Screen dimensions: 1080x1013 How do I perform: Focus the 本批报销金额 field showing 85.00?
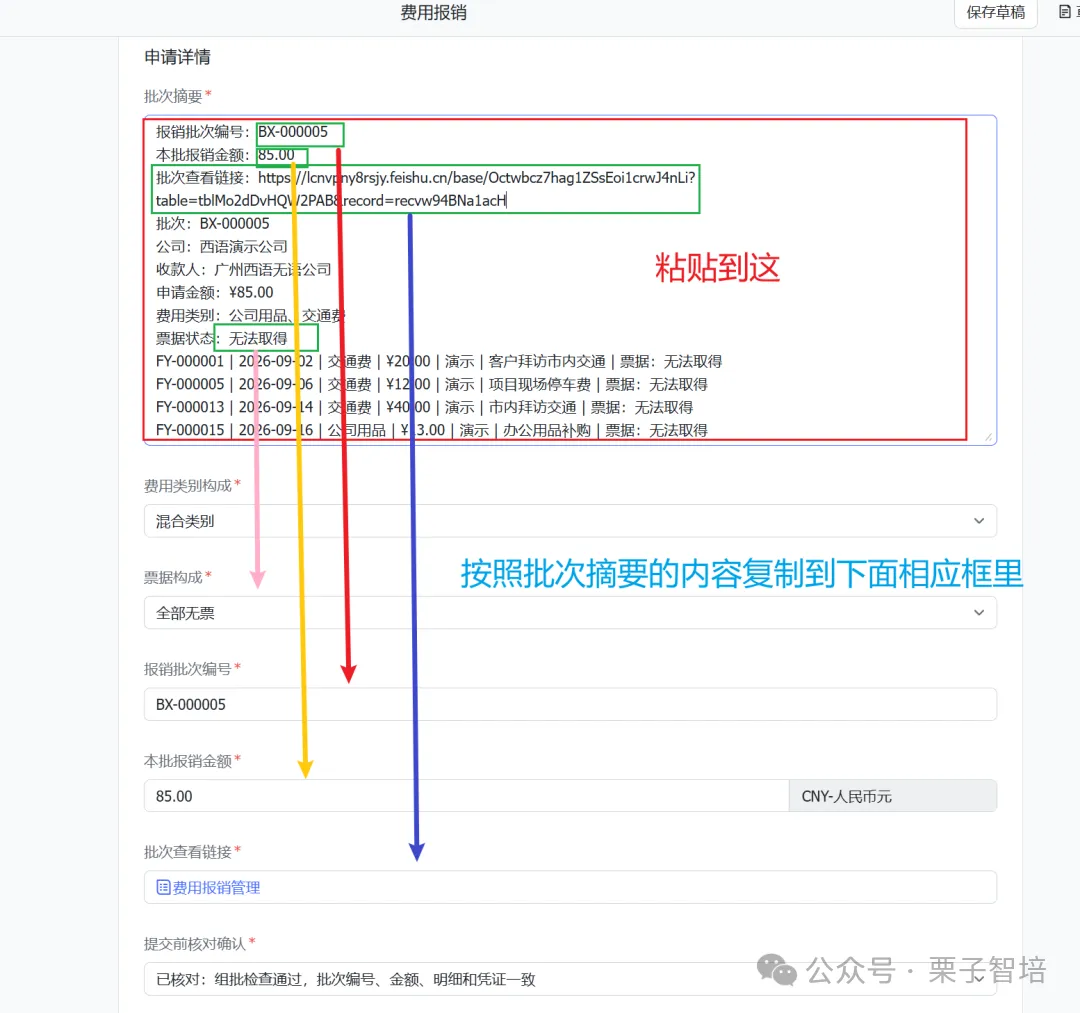pyautogui.click(x=466, y=796)
